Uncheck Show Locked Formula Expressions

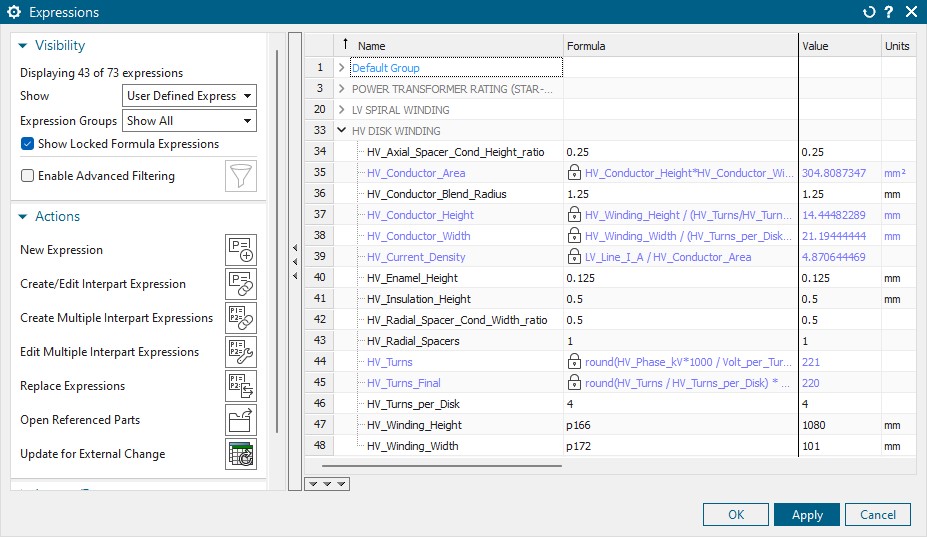(x=28, y=144)
